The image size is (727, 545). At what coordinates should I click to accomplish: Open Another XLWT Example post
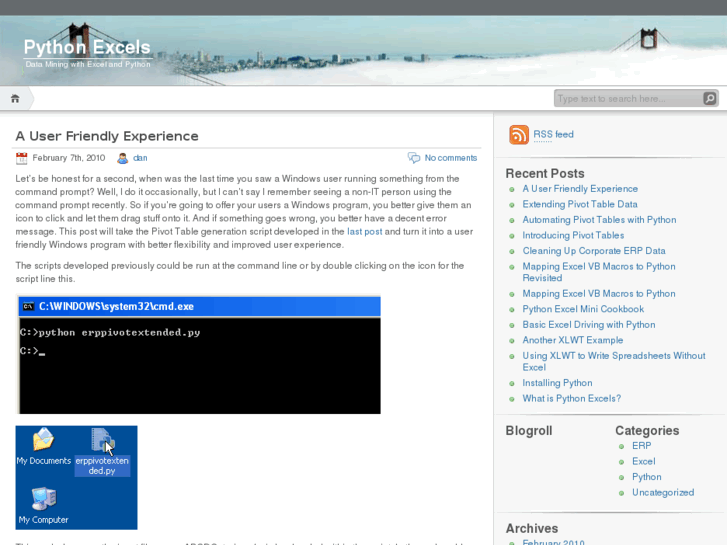[573, 340]
